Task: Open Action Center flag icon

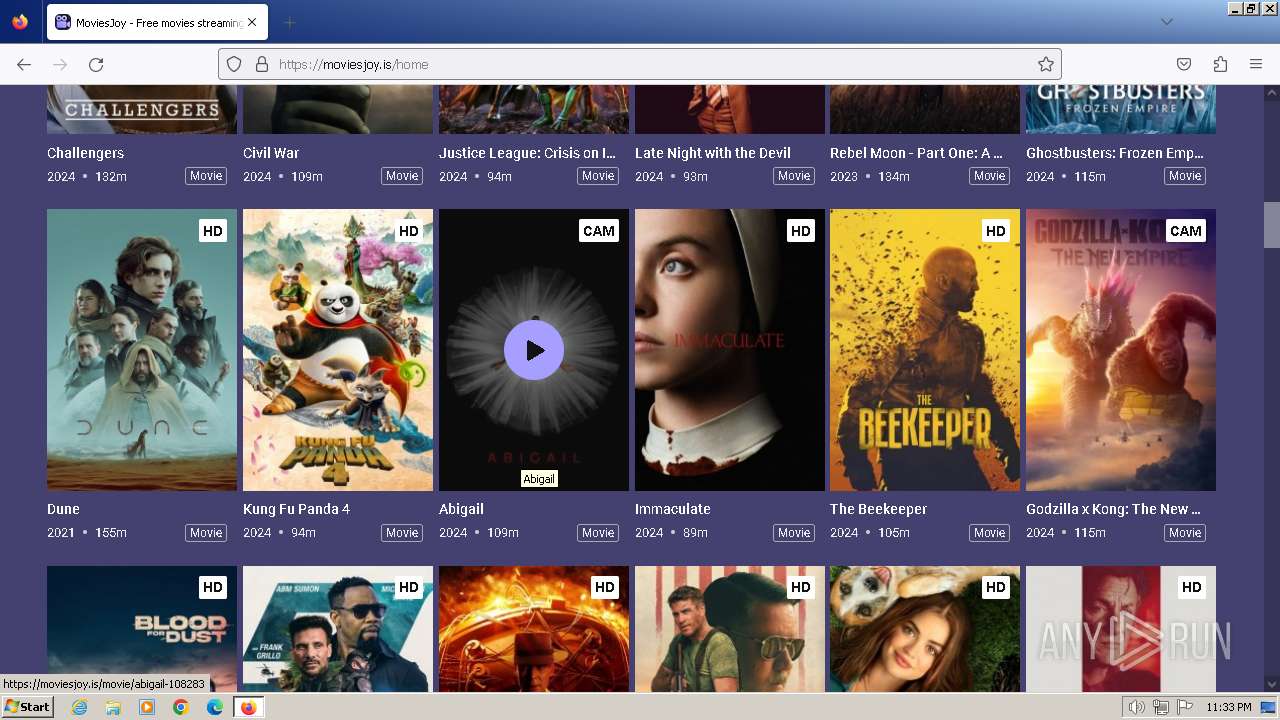Action: tap(1185, 707)
